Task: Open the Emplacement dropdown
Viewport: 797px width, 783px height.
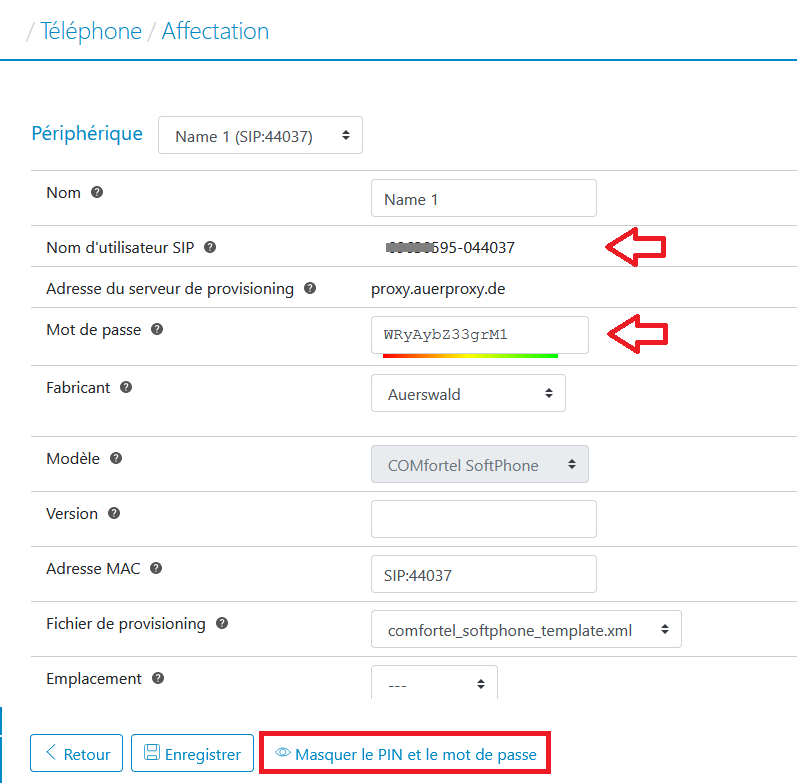Action: (434, 685)
